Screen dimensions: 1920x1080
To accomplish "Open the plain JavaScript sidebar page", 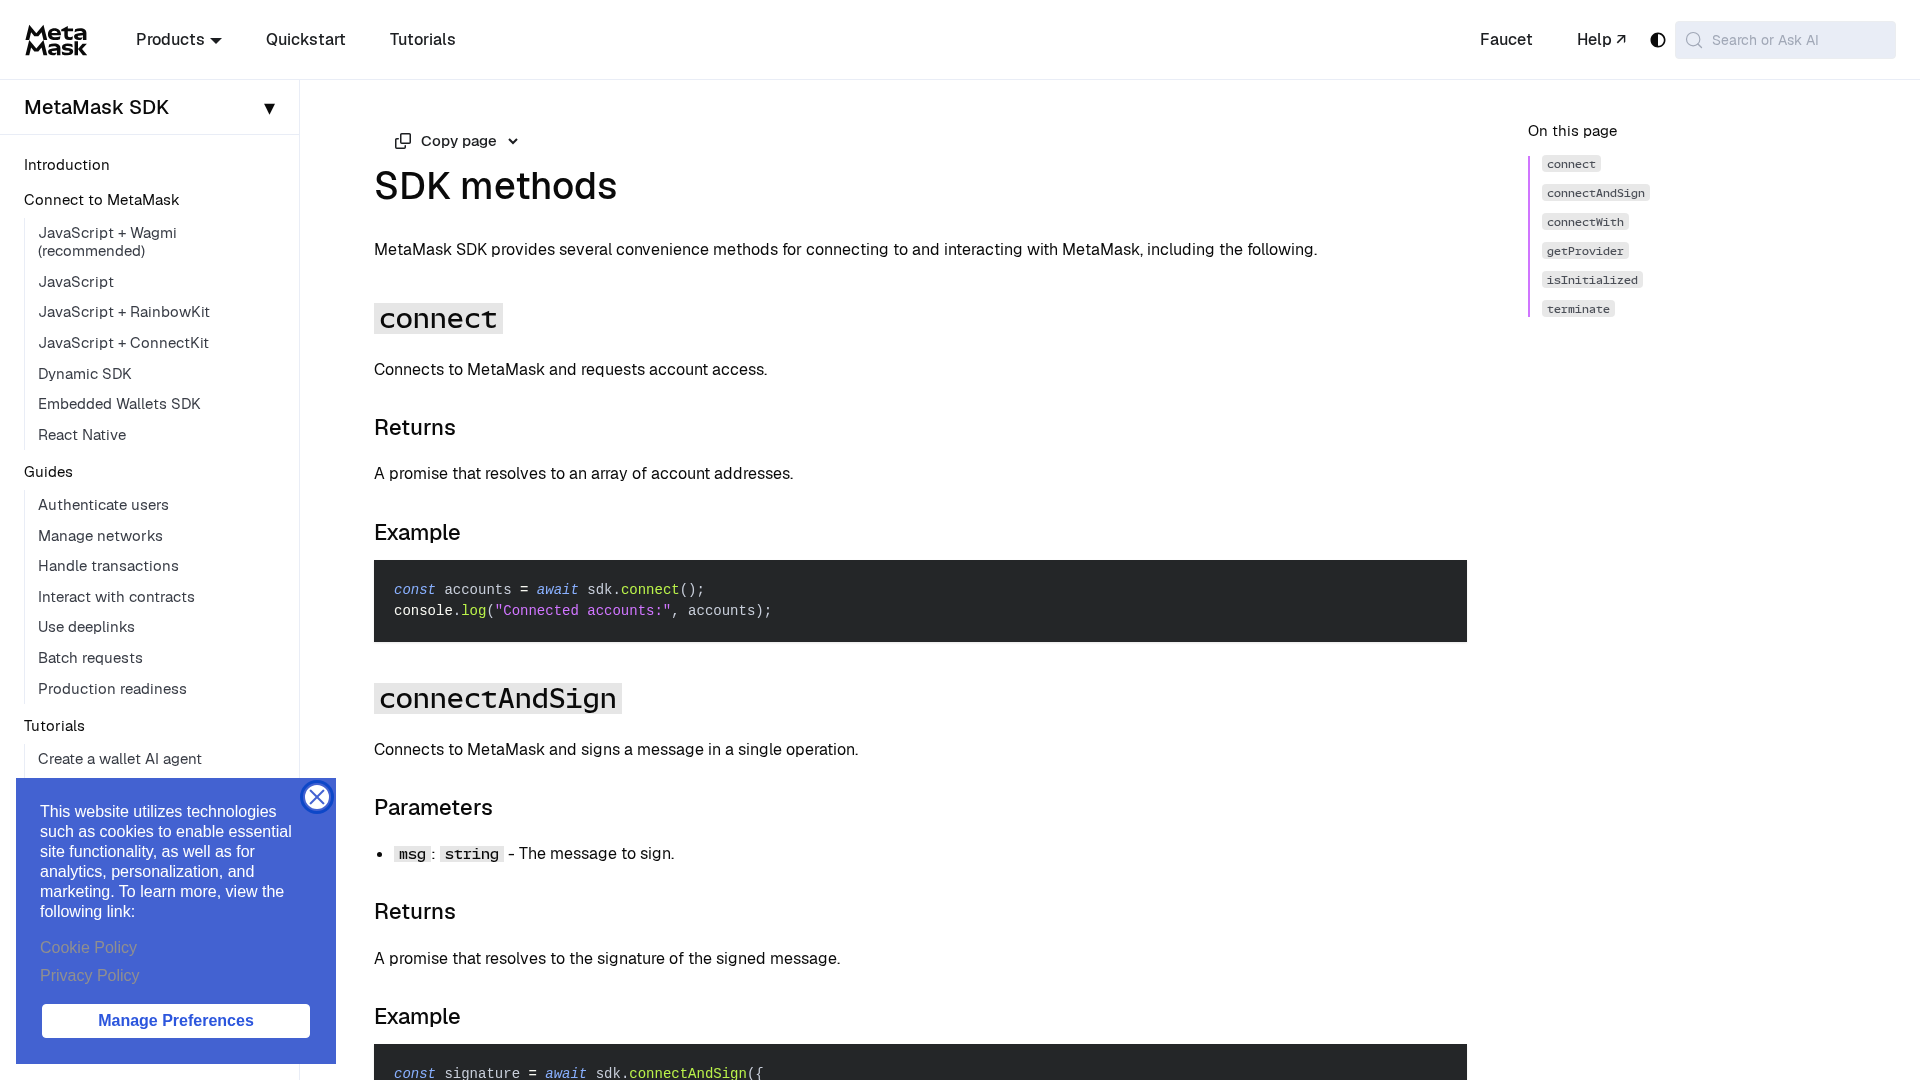I will 76,282.
